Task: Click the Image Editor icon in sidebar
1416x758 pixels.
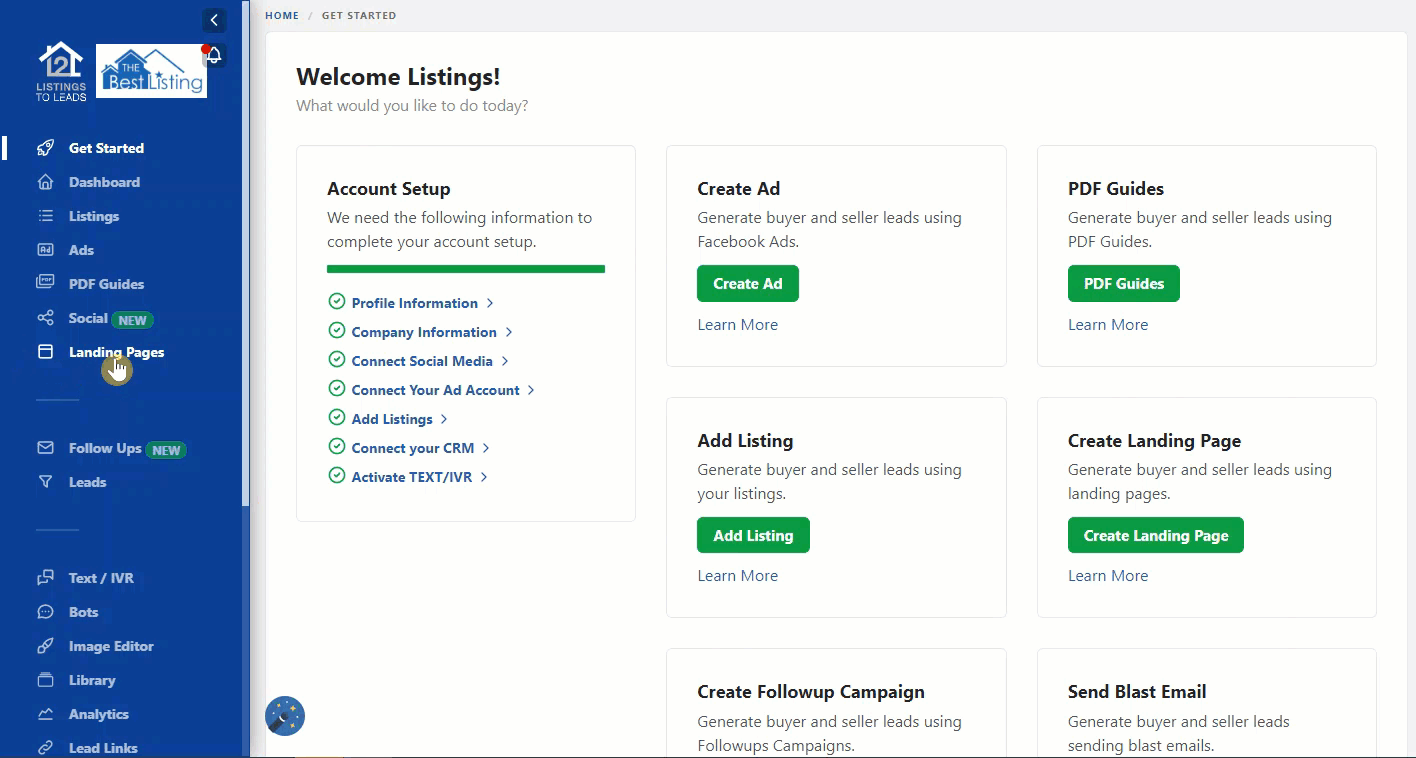Action: [45, 646]
